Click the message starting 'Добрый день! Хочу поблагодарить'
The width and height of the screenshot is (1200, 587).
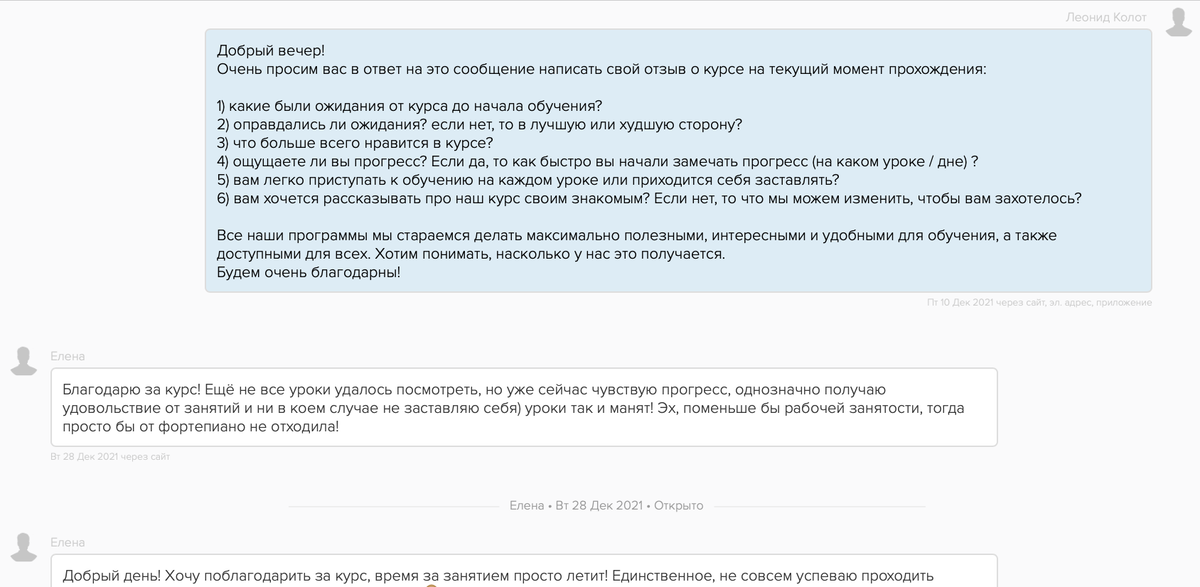pos(498,575)
